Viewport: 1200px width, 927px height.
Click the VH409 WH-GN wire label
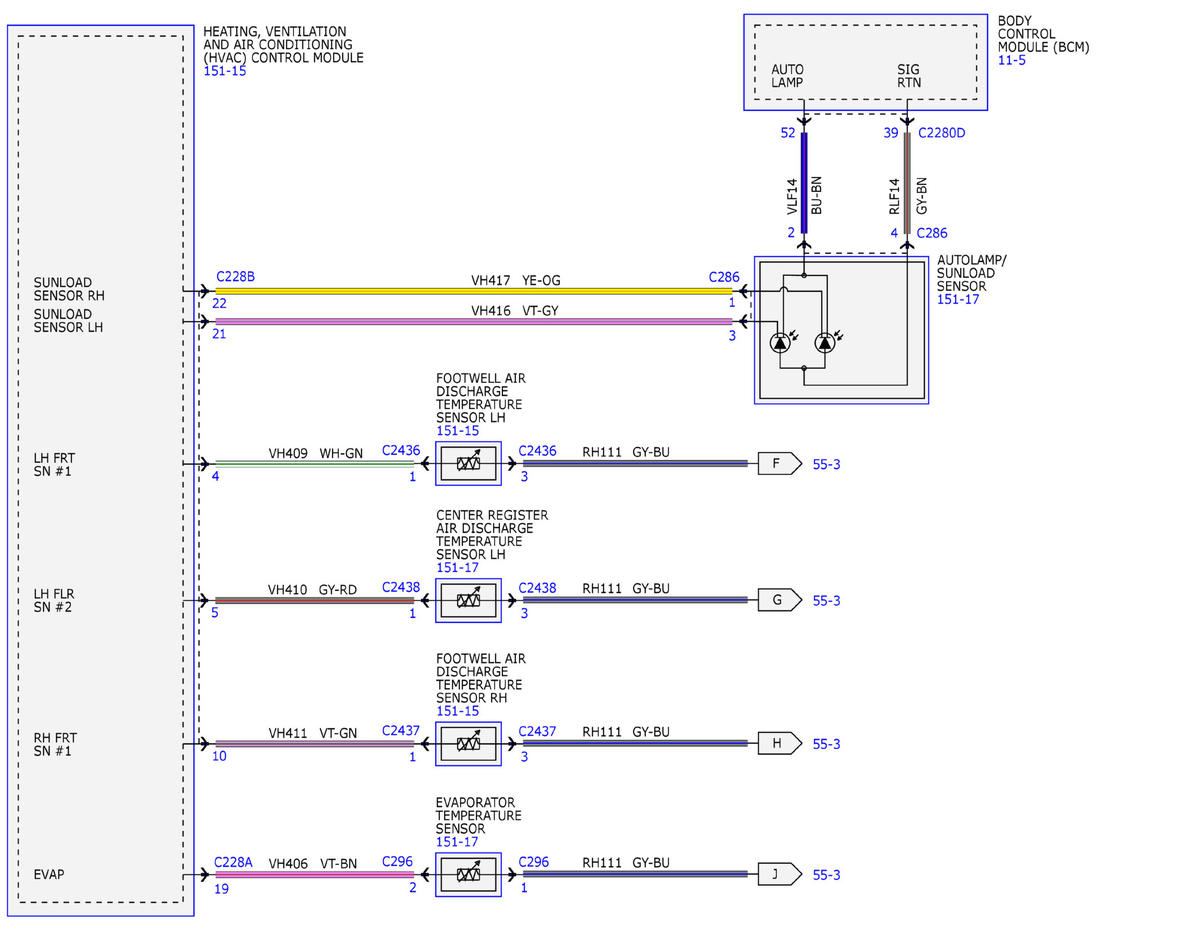[315, 452]
